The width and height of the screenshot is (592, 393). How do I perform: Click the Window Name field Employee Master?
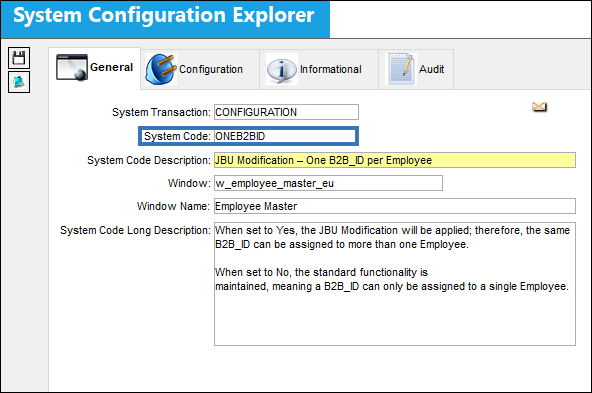(x=395, y=206)
